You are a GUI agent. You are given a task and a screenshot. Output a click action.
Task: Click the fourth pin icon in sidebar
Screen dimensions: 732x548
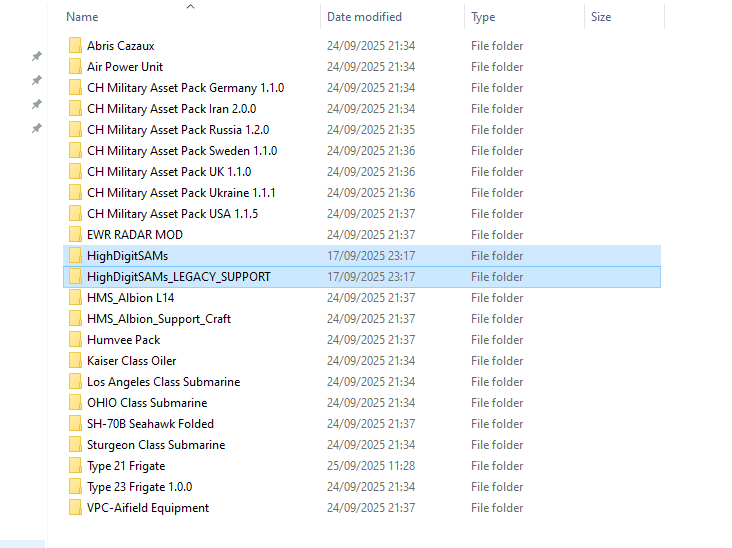(36, 128)
